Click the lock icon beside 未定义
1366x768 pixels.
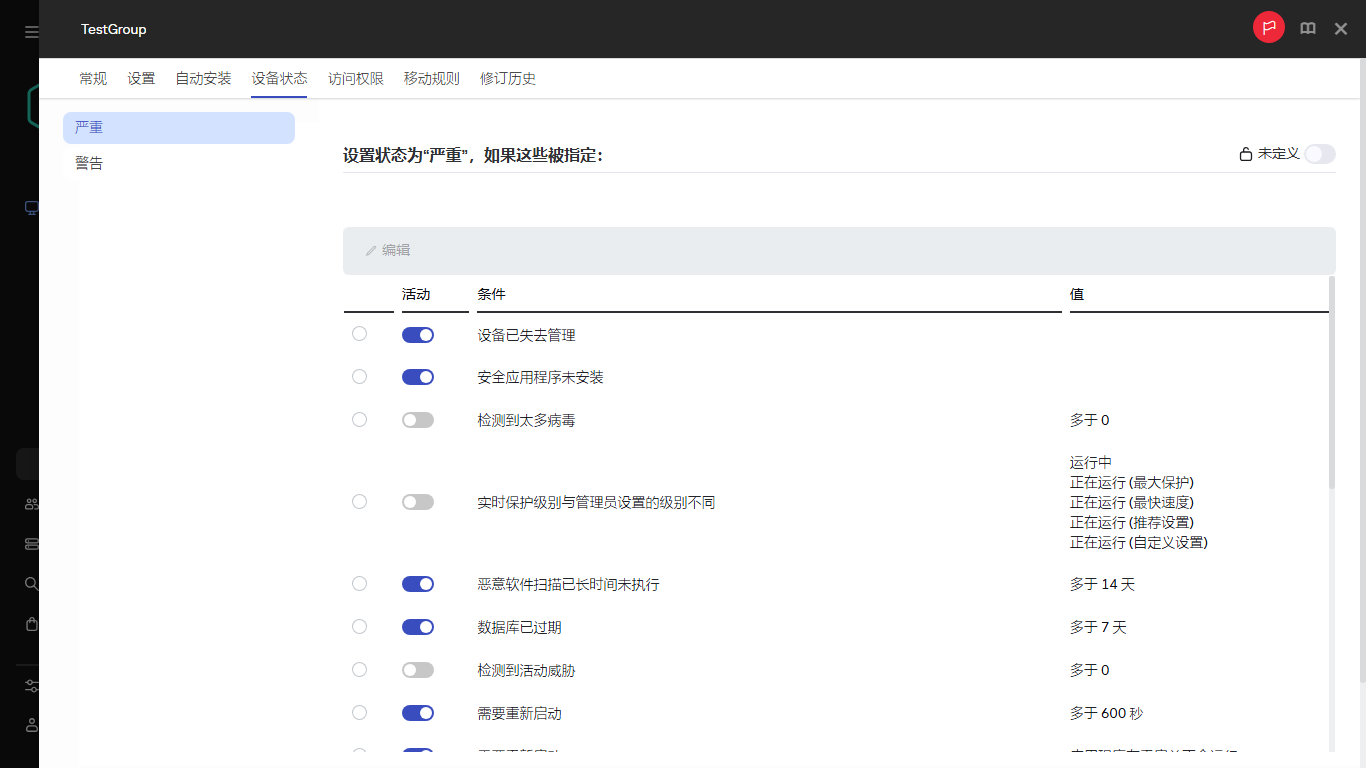1245,154
